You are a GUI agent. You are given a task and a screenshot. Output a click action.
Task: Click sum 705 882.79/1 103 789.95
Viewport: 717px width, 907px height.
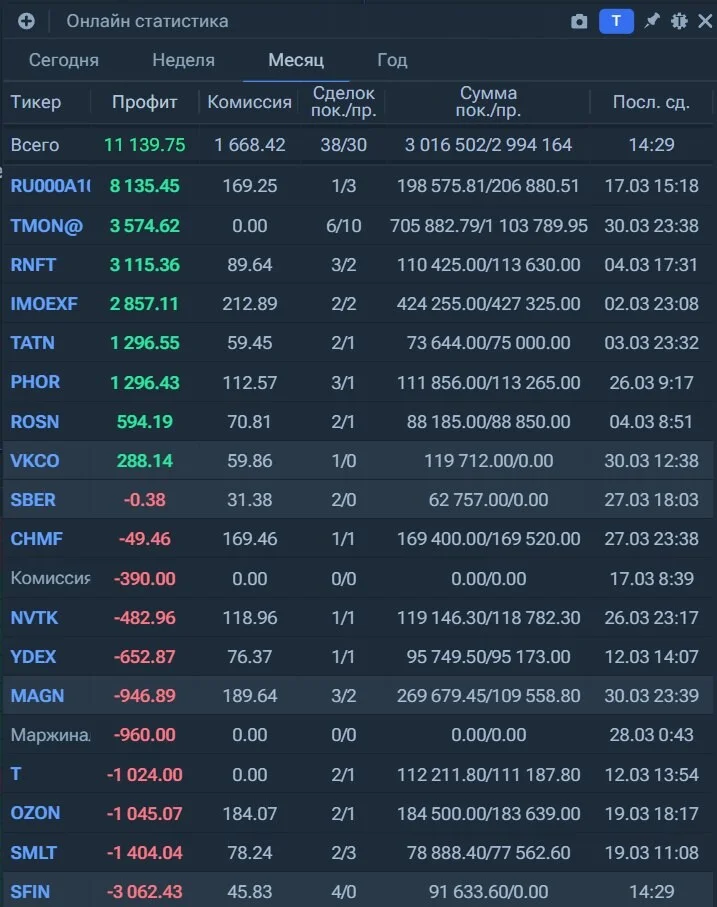pos(488,226)
